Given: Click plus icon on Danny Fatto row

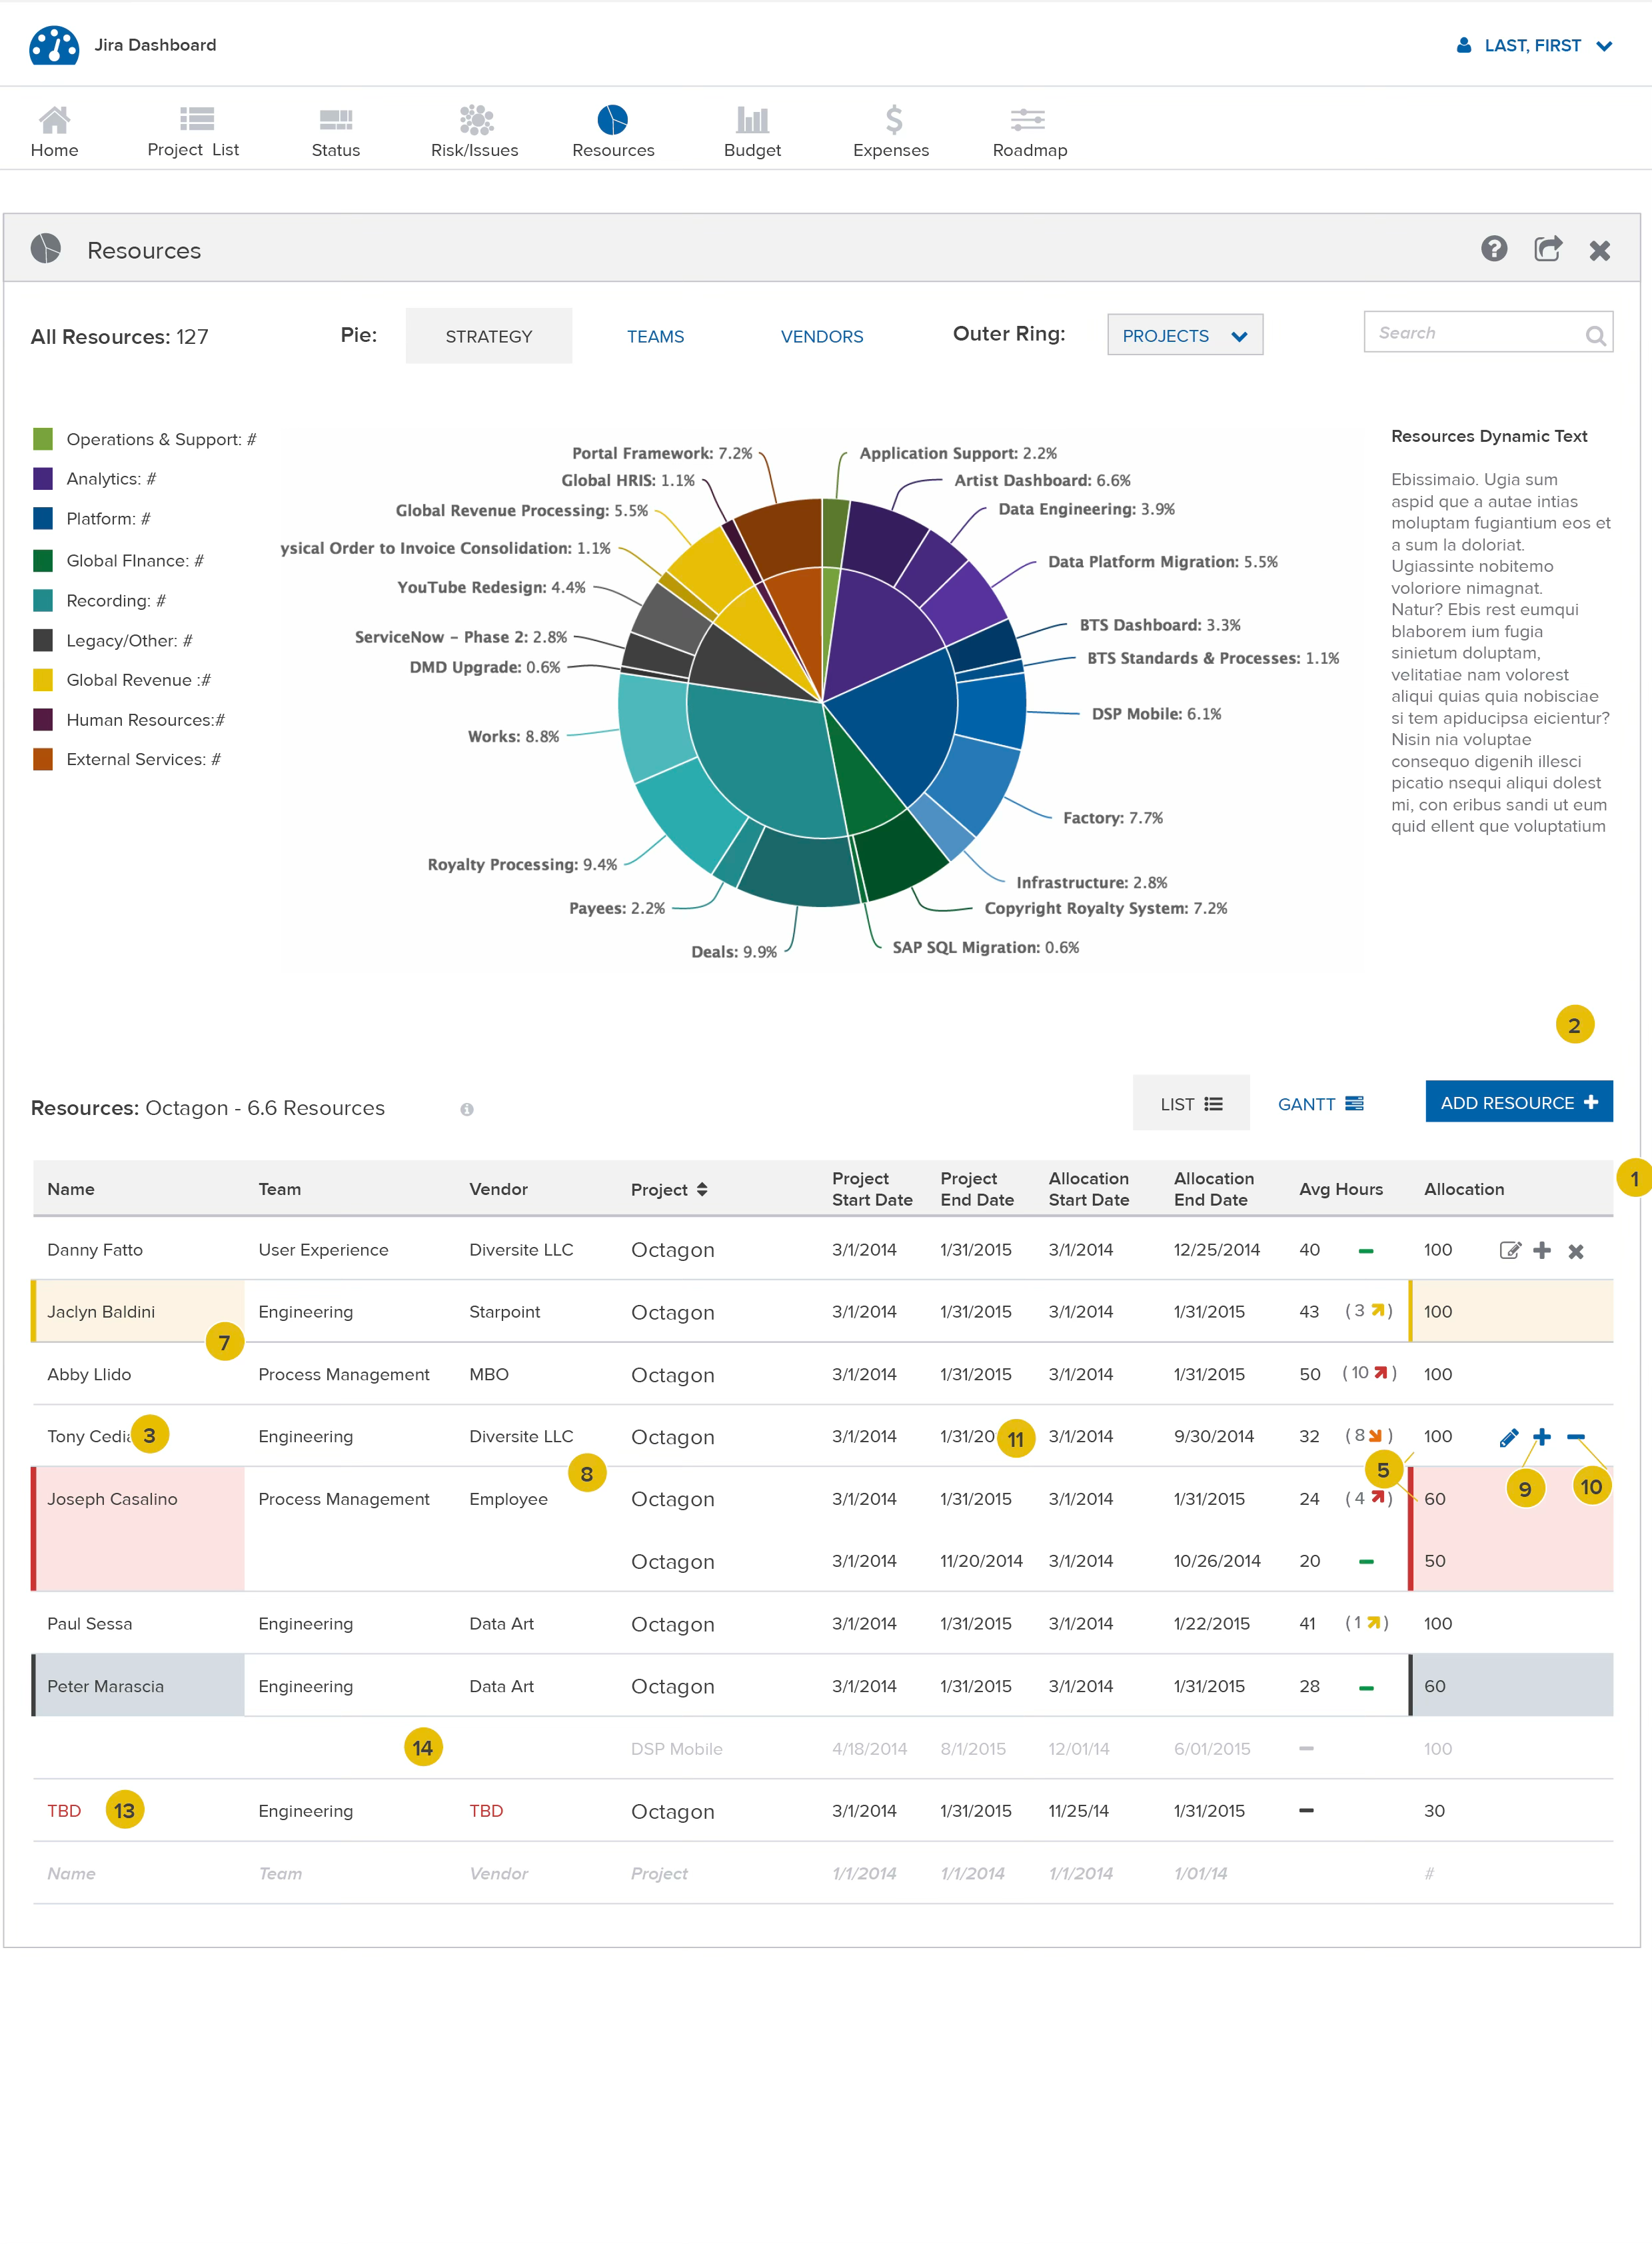Looking at the screenshot, I should coord(1541,1250).
